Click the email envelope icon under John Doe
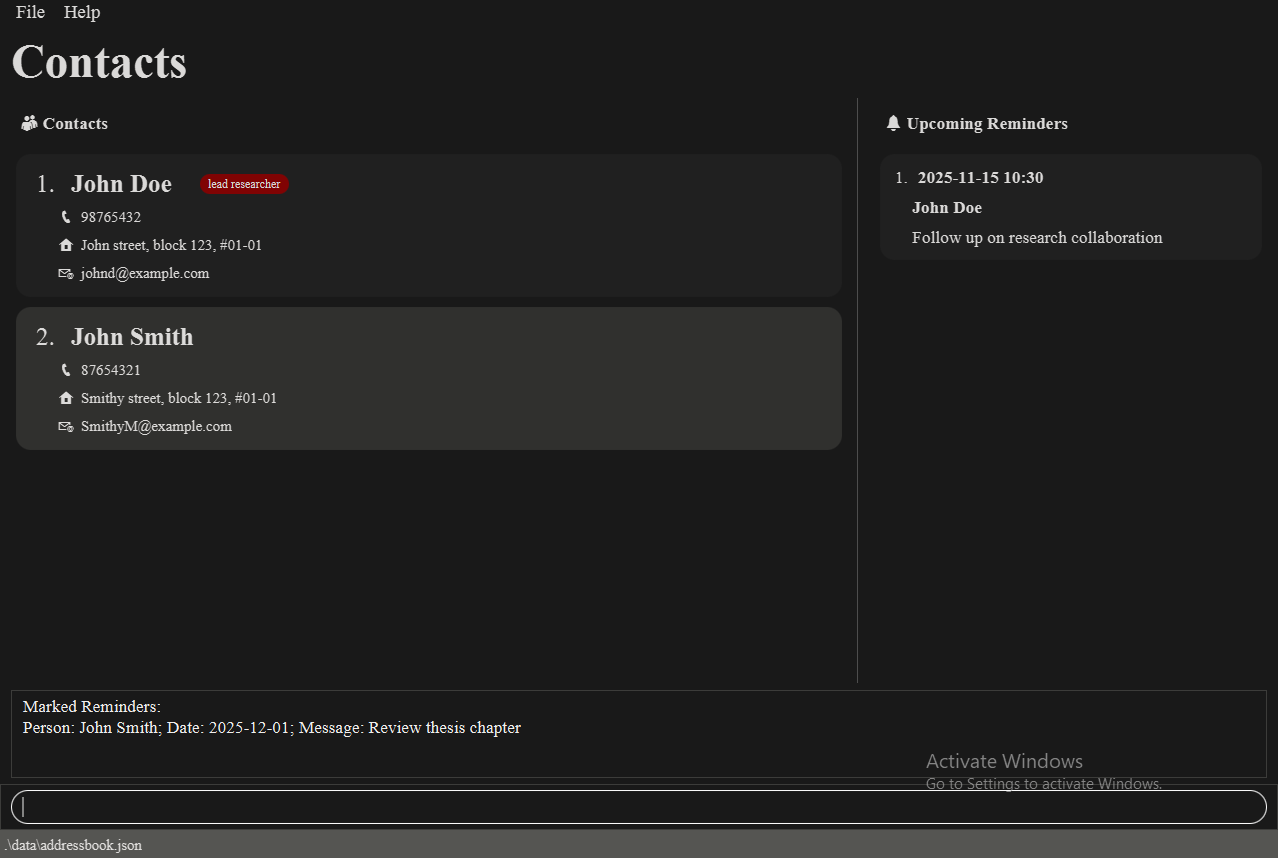 pos(66,273)
